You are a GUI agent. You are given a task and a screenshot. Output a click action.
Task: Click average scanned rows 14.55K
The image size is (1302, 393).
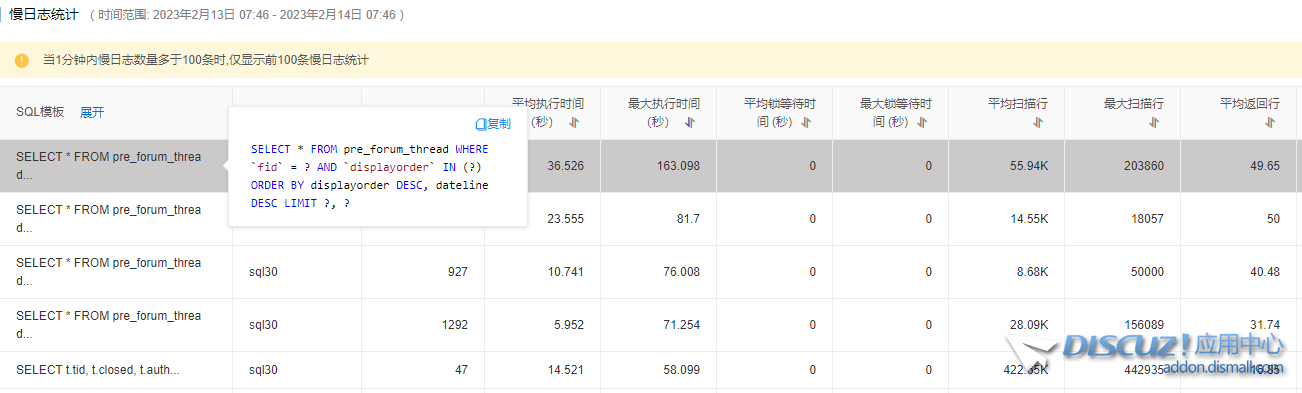[x=1029, y=219]
